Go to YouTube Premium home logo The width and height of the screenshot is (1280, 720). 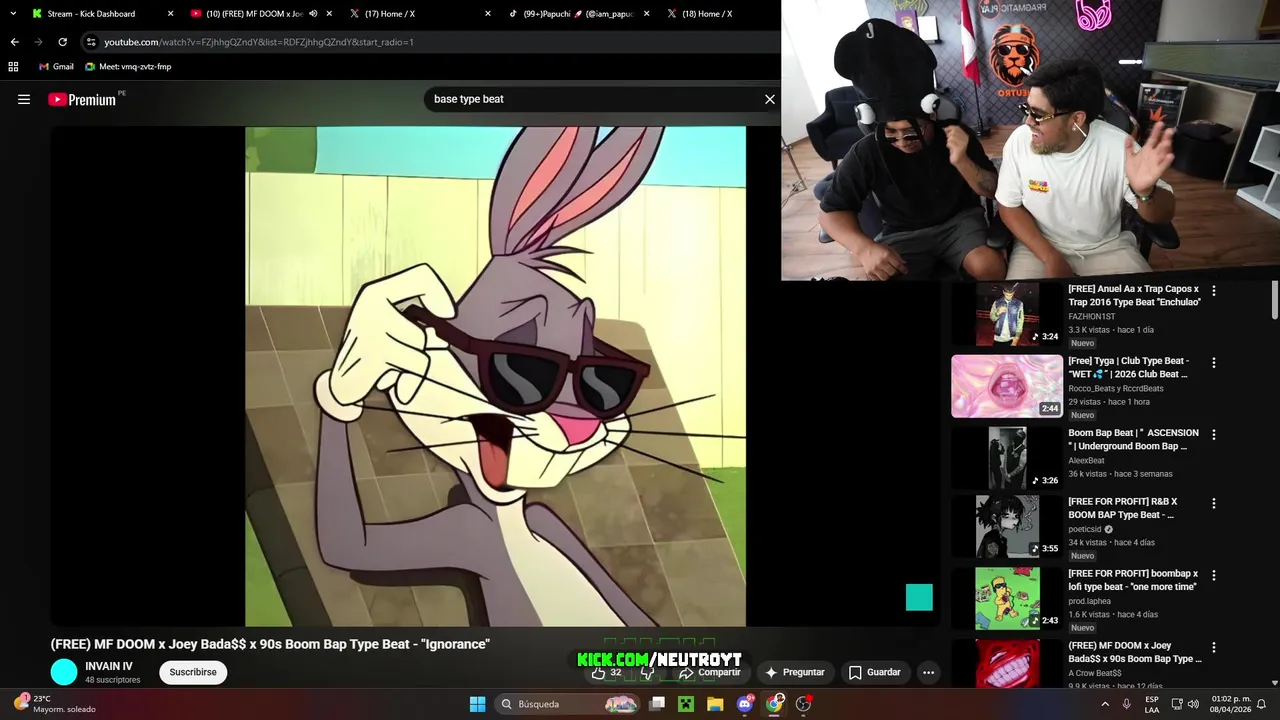(x=83, y=99)
